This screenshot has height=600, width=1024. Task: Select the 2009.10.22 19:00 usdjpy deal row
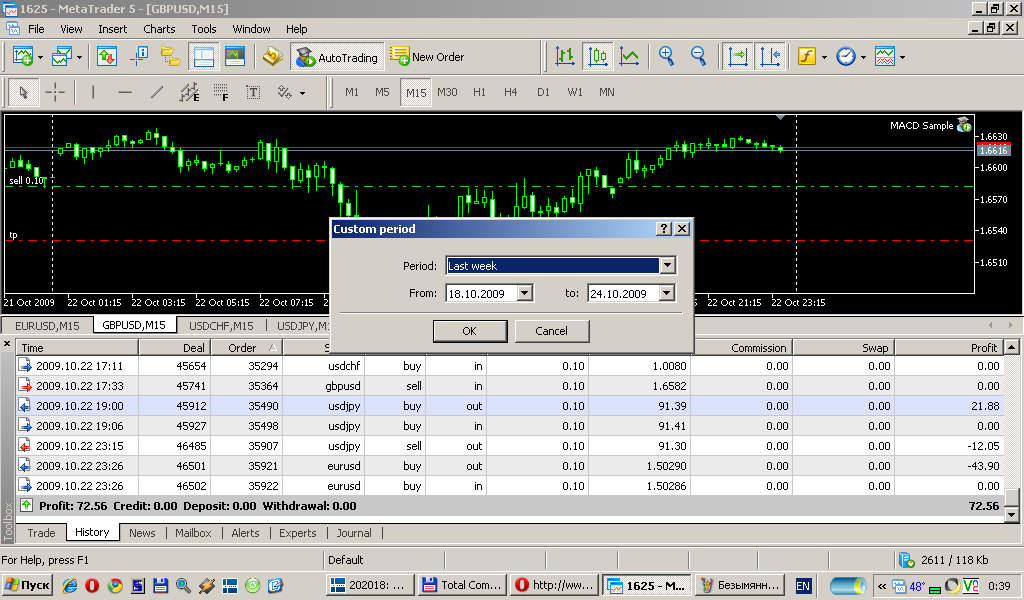509,405
